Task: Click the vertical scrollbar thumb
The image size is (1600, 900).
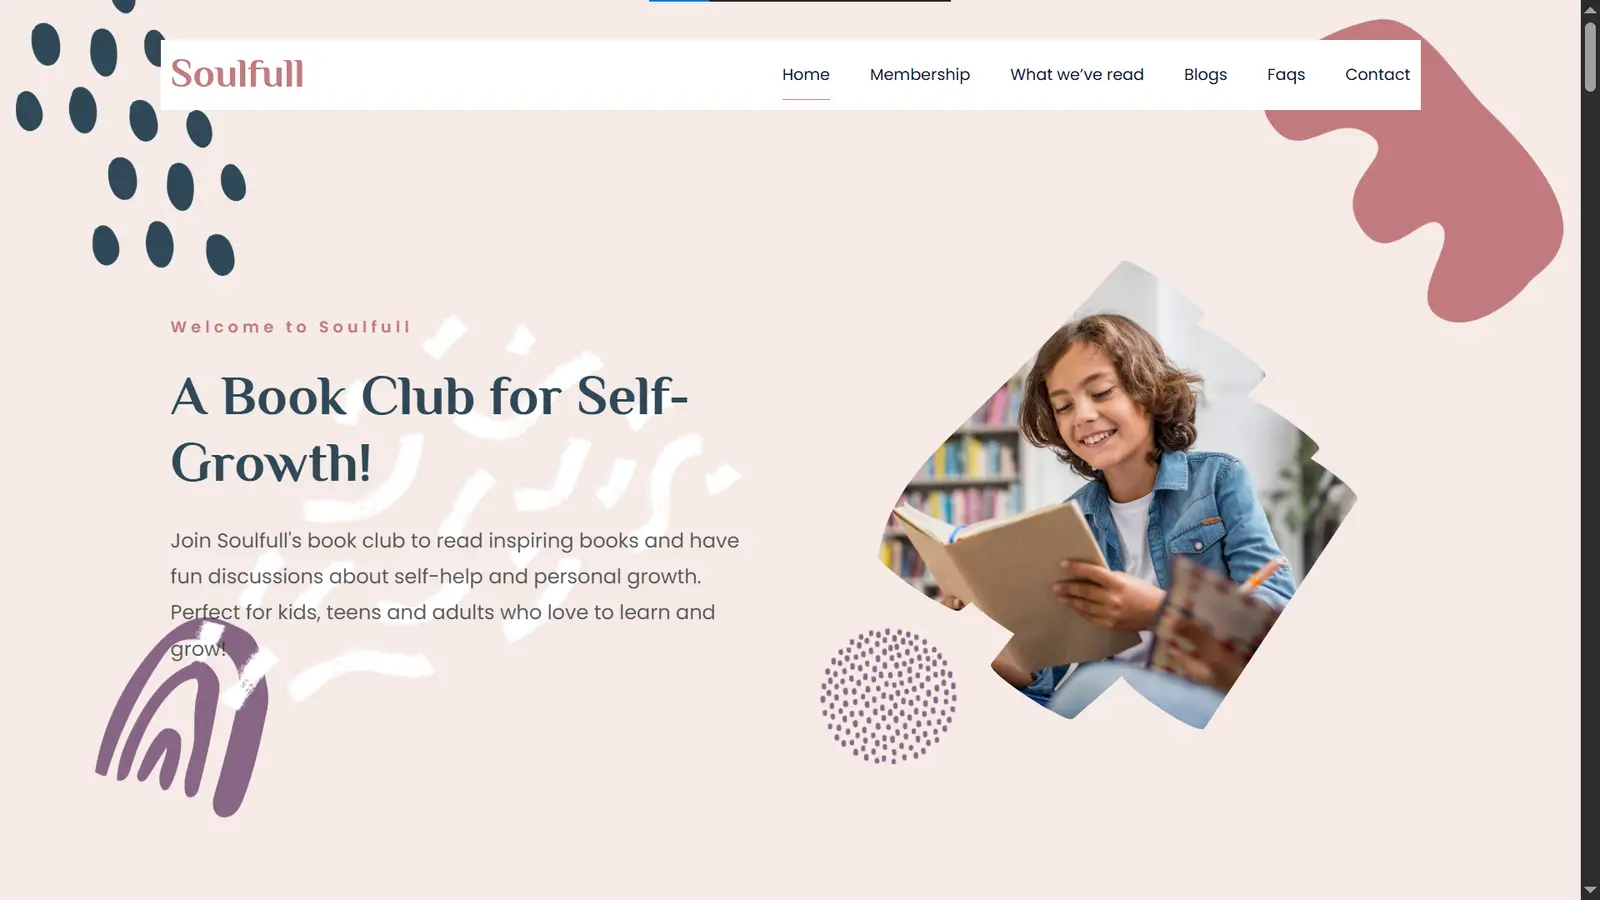Action: [x=1590, y=57]
